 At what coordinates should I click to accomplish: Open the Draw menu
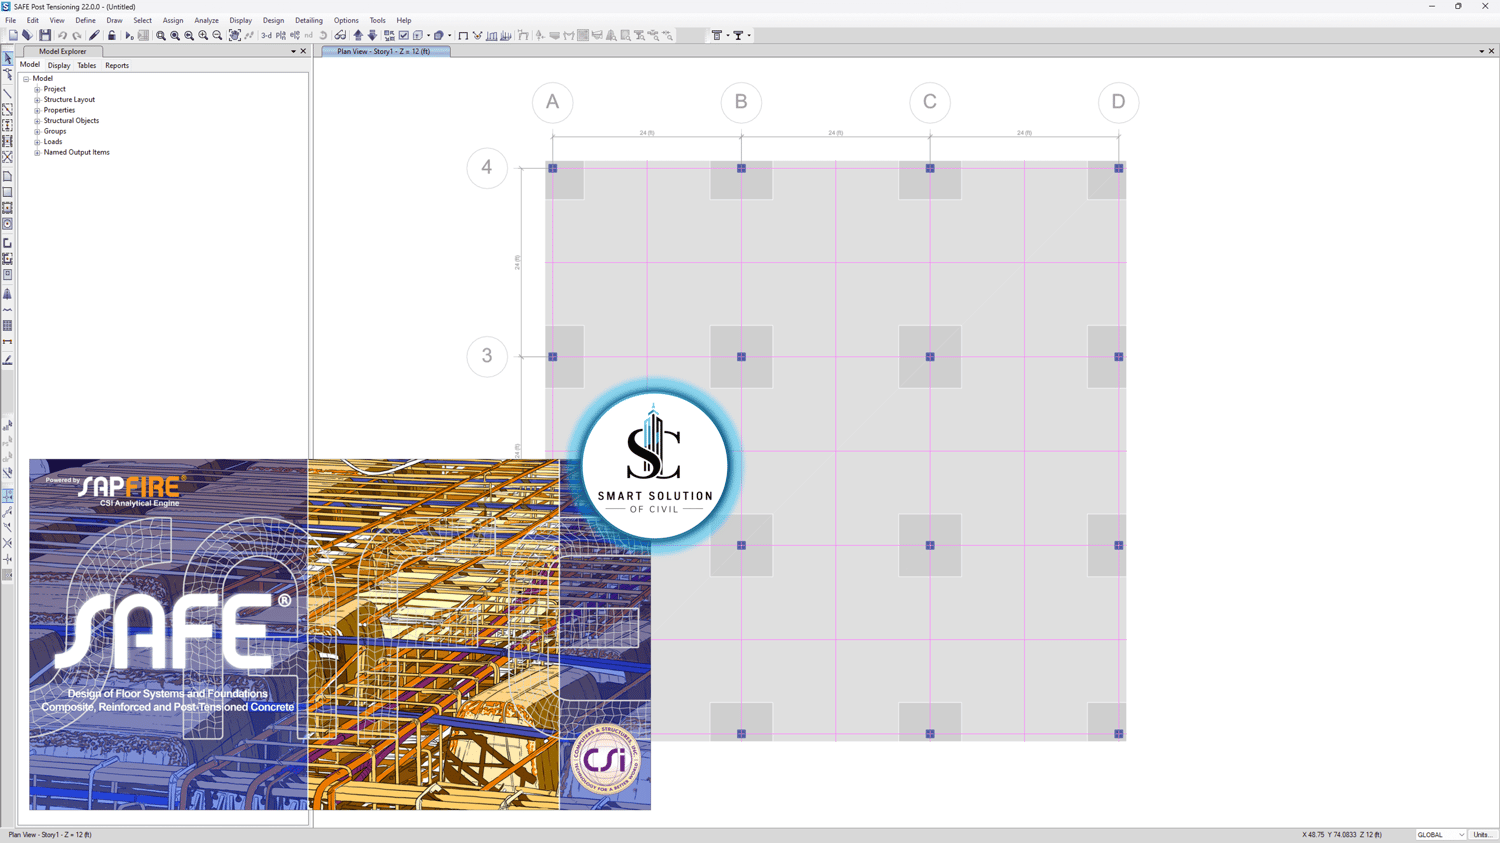pyautogui.click(x=114, y=20)
